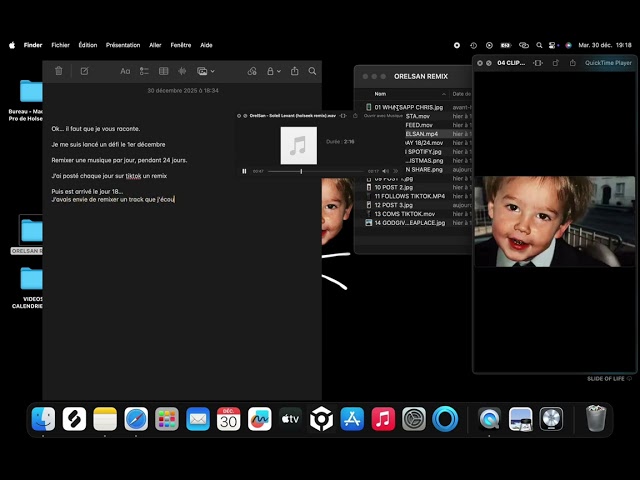Screen dimensions: 640x480
Task: Open the Édition menu
Action: (x=88, y=45)
